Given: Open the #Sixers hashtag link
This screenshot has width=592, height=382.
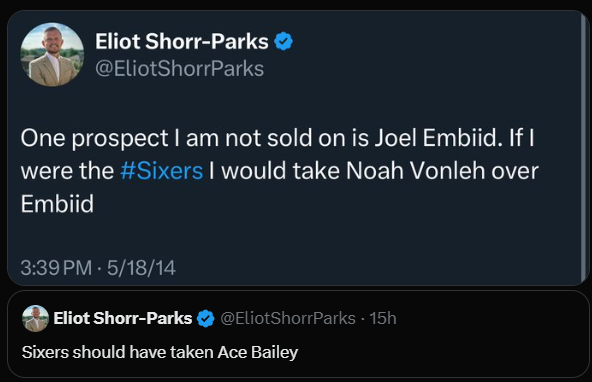Looking at the screenshot, I should (162, 171).
